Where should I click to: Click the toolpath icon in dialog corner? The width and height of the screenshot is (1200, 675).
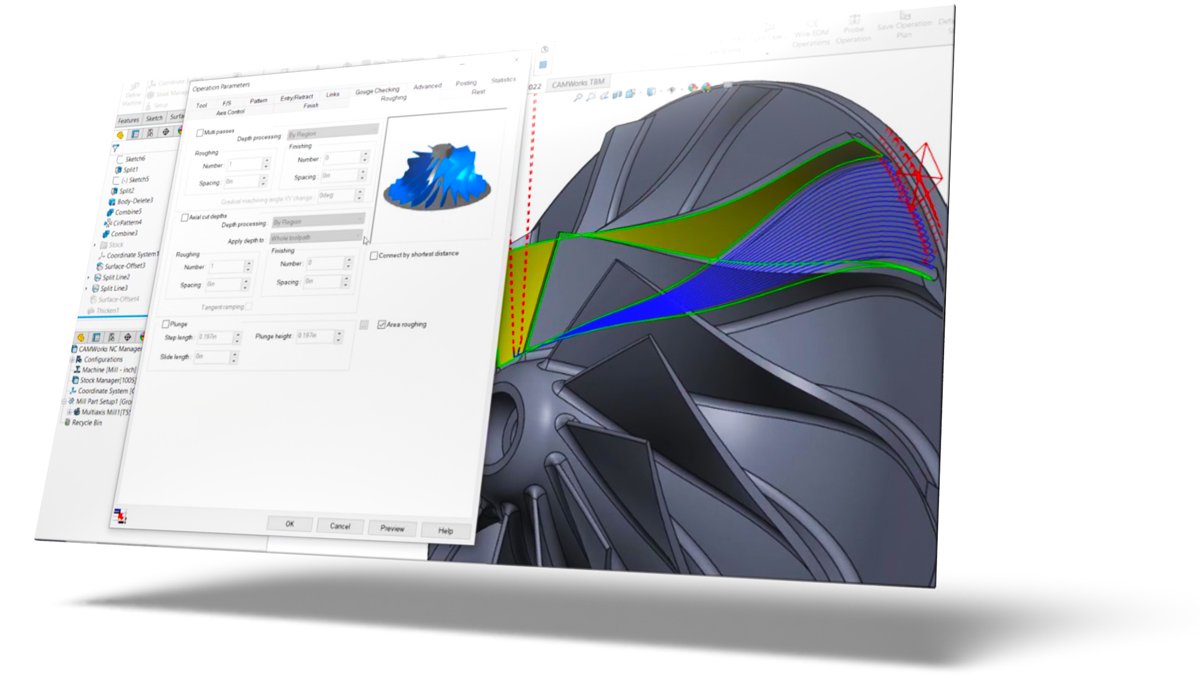(121, 515)
